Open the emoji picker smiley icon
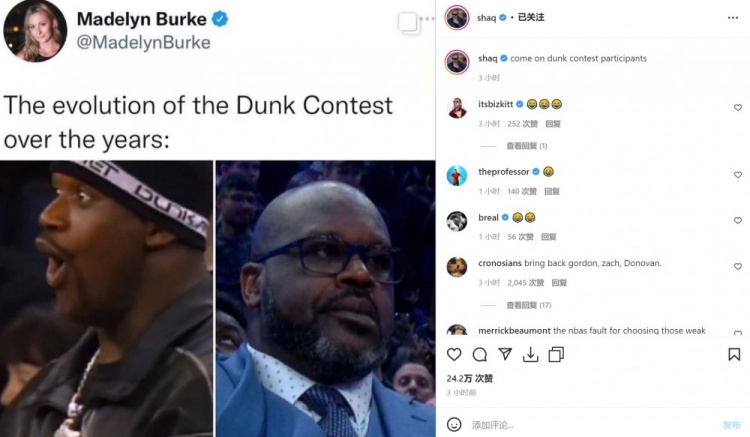This screenshot has width=750, height=437. [x=454, y=424]
